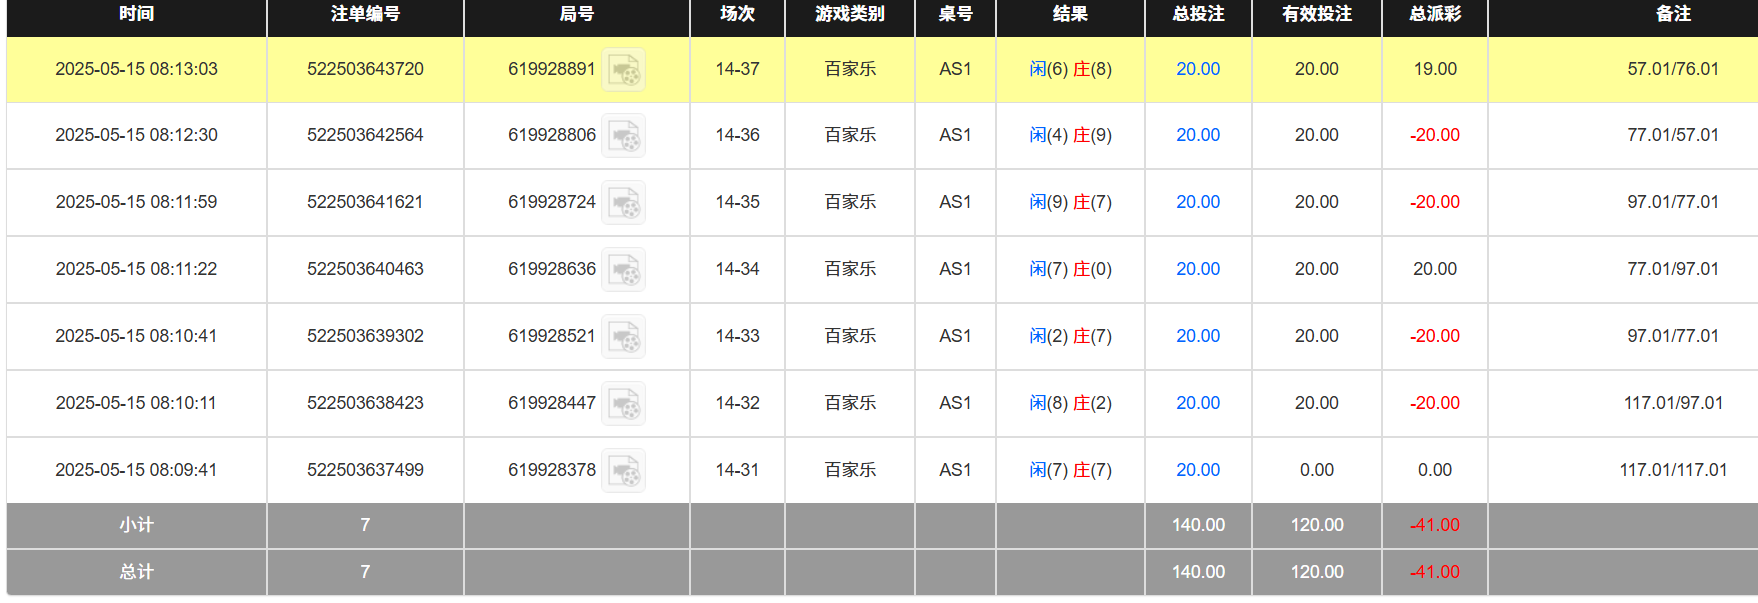This screenshot has height=603, width=1758.
Task: Open video replay icon for round 619928806
Action: [623, 136]
